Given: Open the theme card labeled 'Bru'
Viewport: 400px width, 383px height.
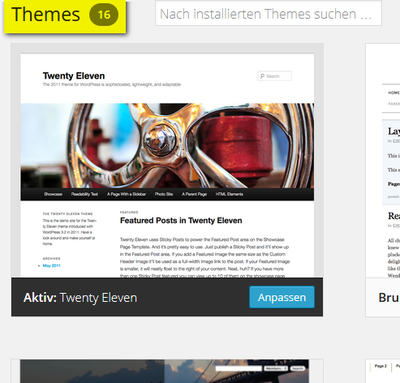Looking at the screenshot, I should (x=383, y=180).
